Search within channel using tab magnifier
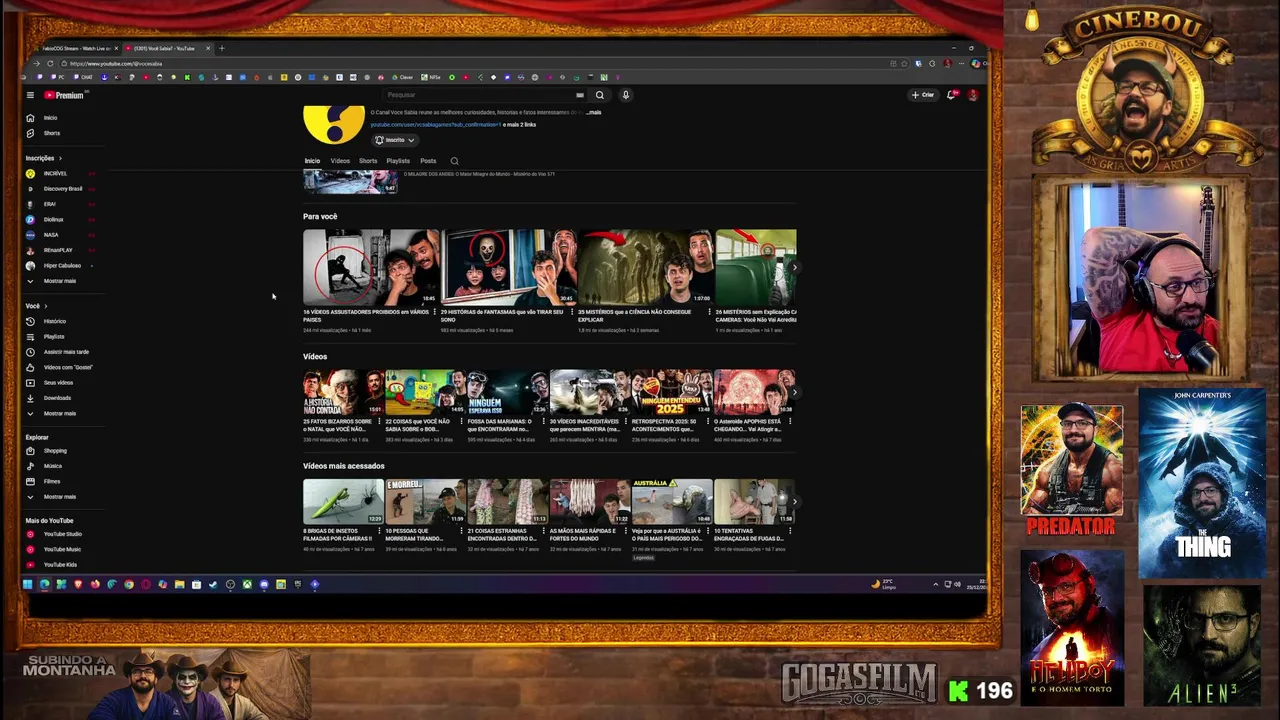 [x=454, y=161]
